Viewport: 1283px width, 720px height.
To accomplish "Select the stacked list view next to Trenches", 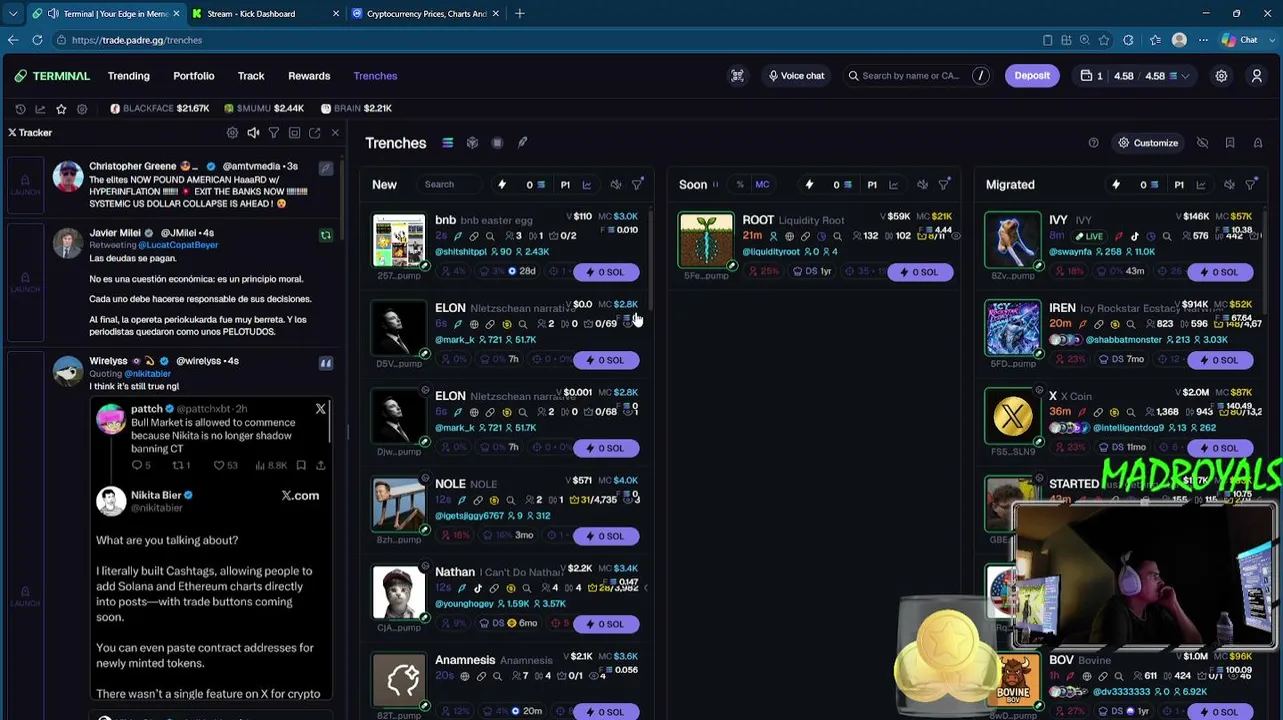I will 448,143.
